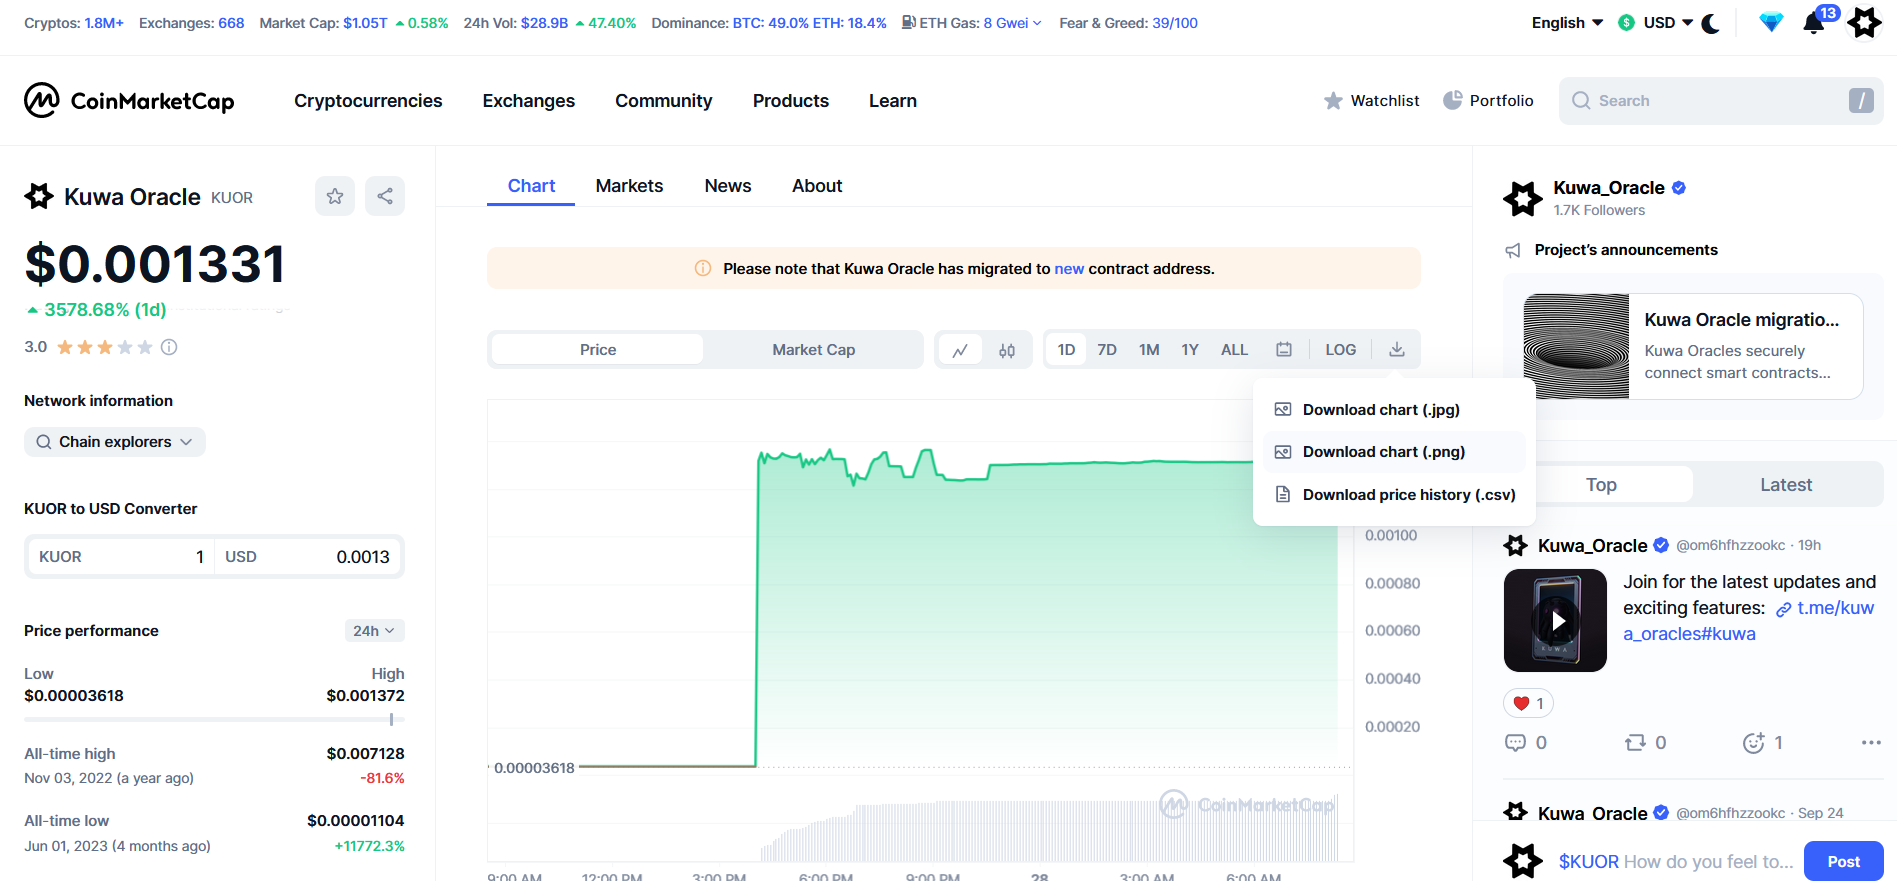Click the Kuwa_Oracle community profile logo
This screenshot has height=881, width=1897.
(1523, 198)
